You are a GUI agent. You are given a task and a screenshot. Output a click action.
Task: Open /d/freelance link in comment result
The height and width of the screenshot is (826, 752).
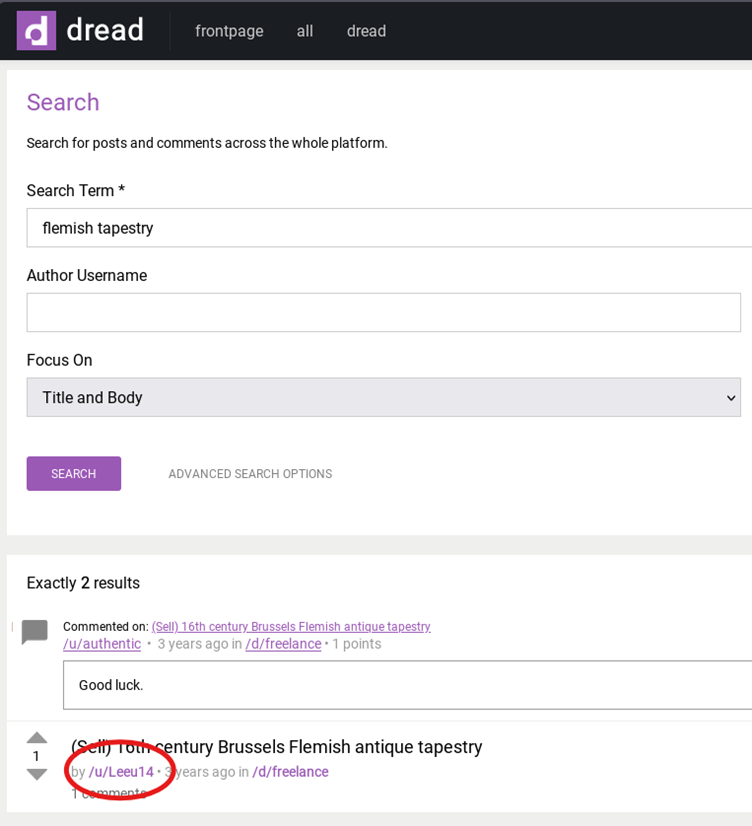click(x=283, y=644)
